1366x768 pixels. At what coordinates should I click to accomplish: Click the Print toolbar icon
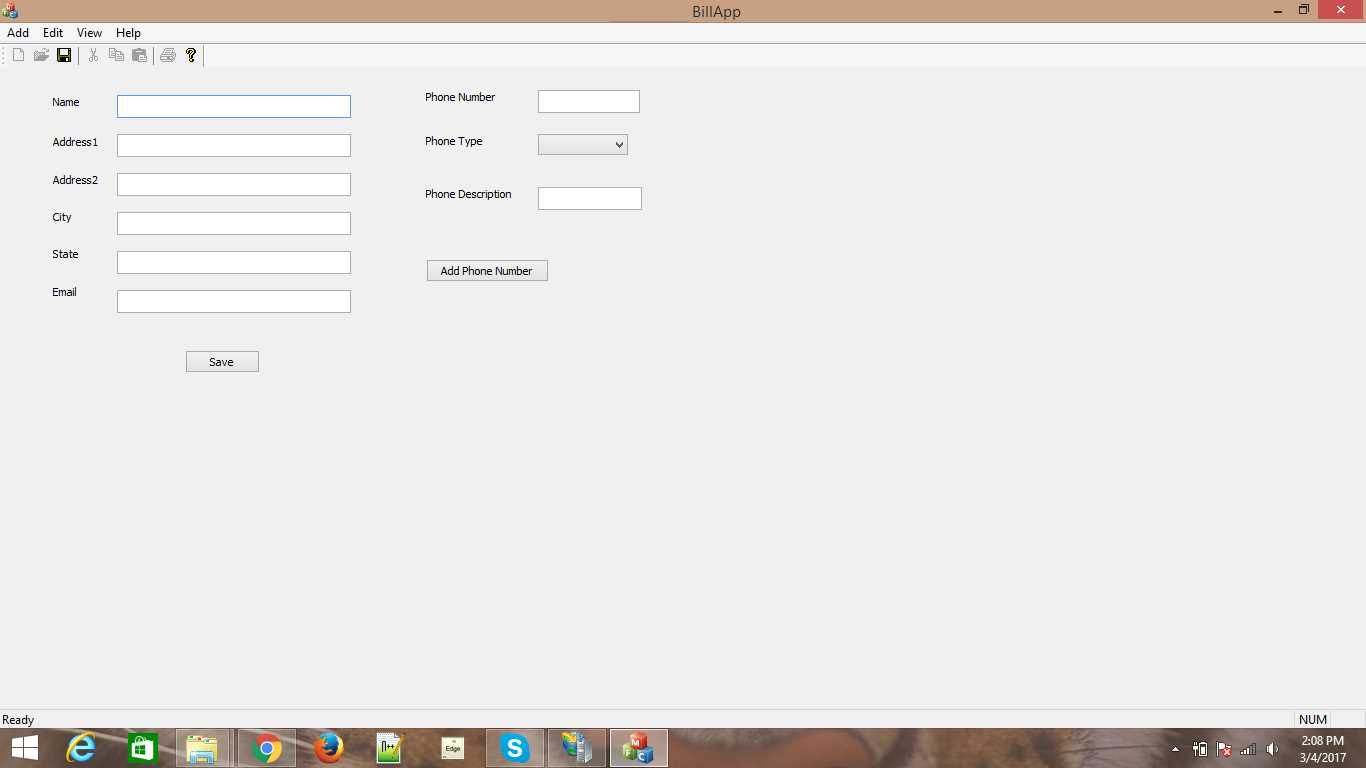pos(168,55)
